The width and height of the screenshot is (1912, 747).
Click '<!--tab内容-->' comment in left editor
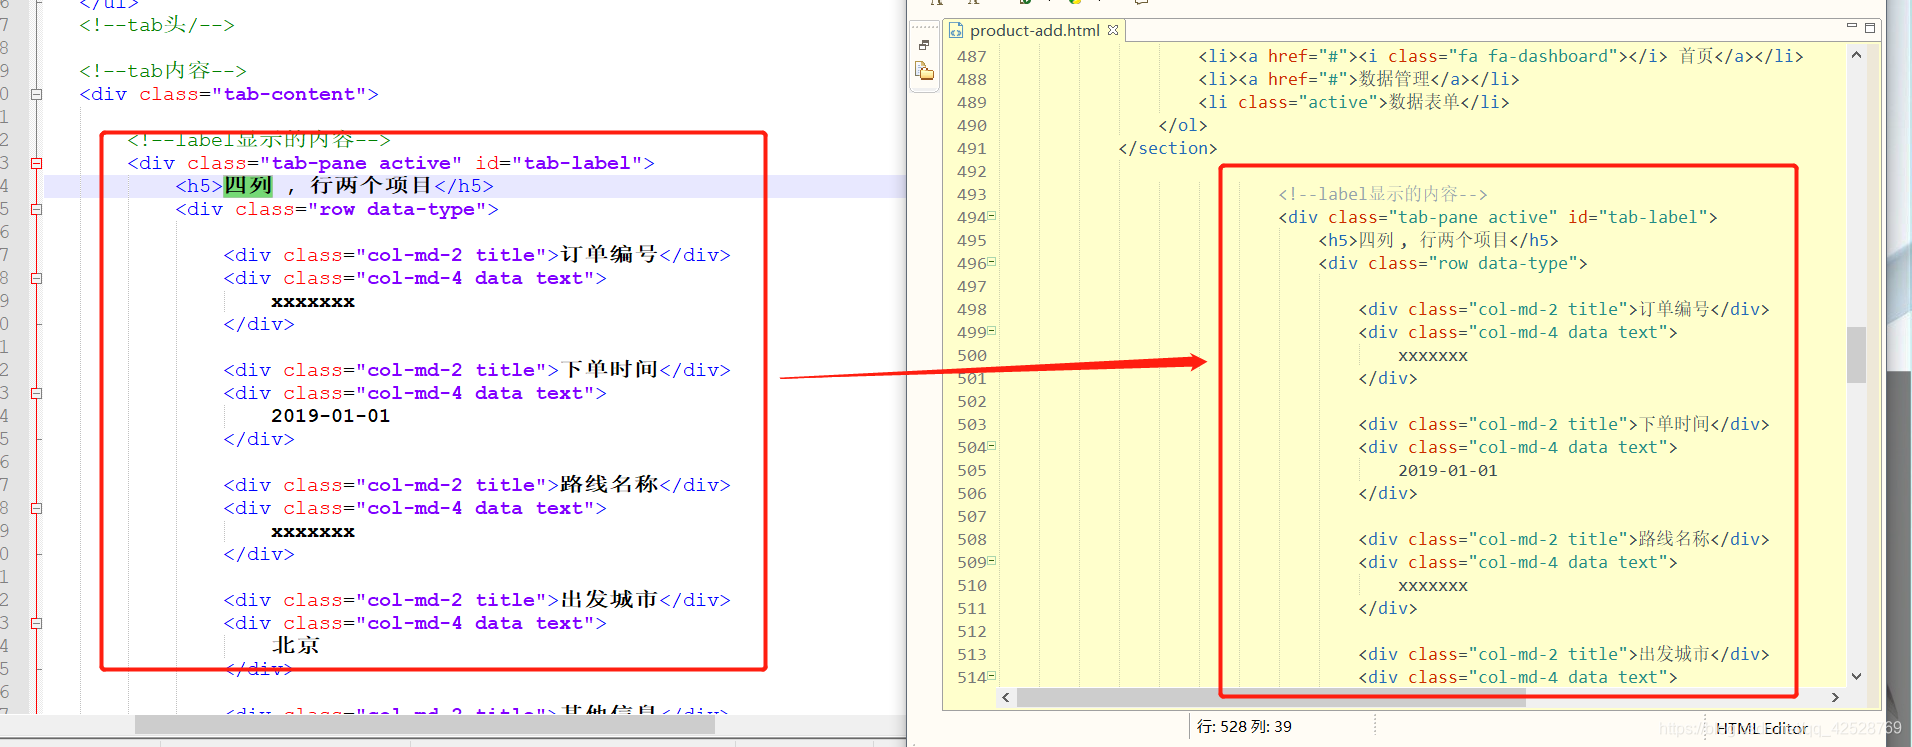(x=163, y=71)
